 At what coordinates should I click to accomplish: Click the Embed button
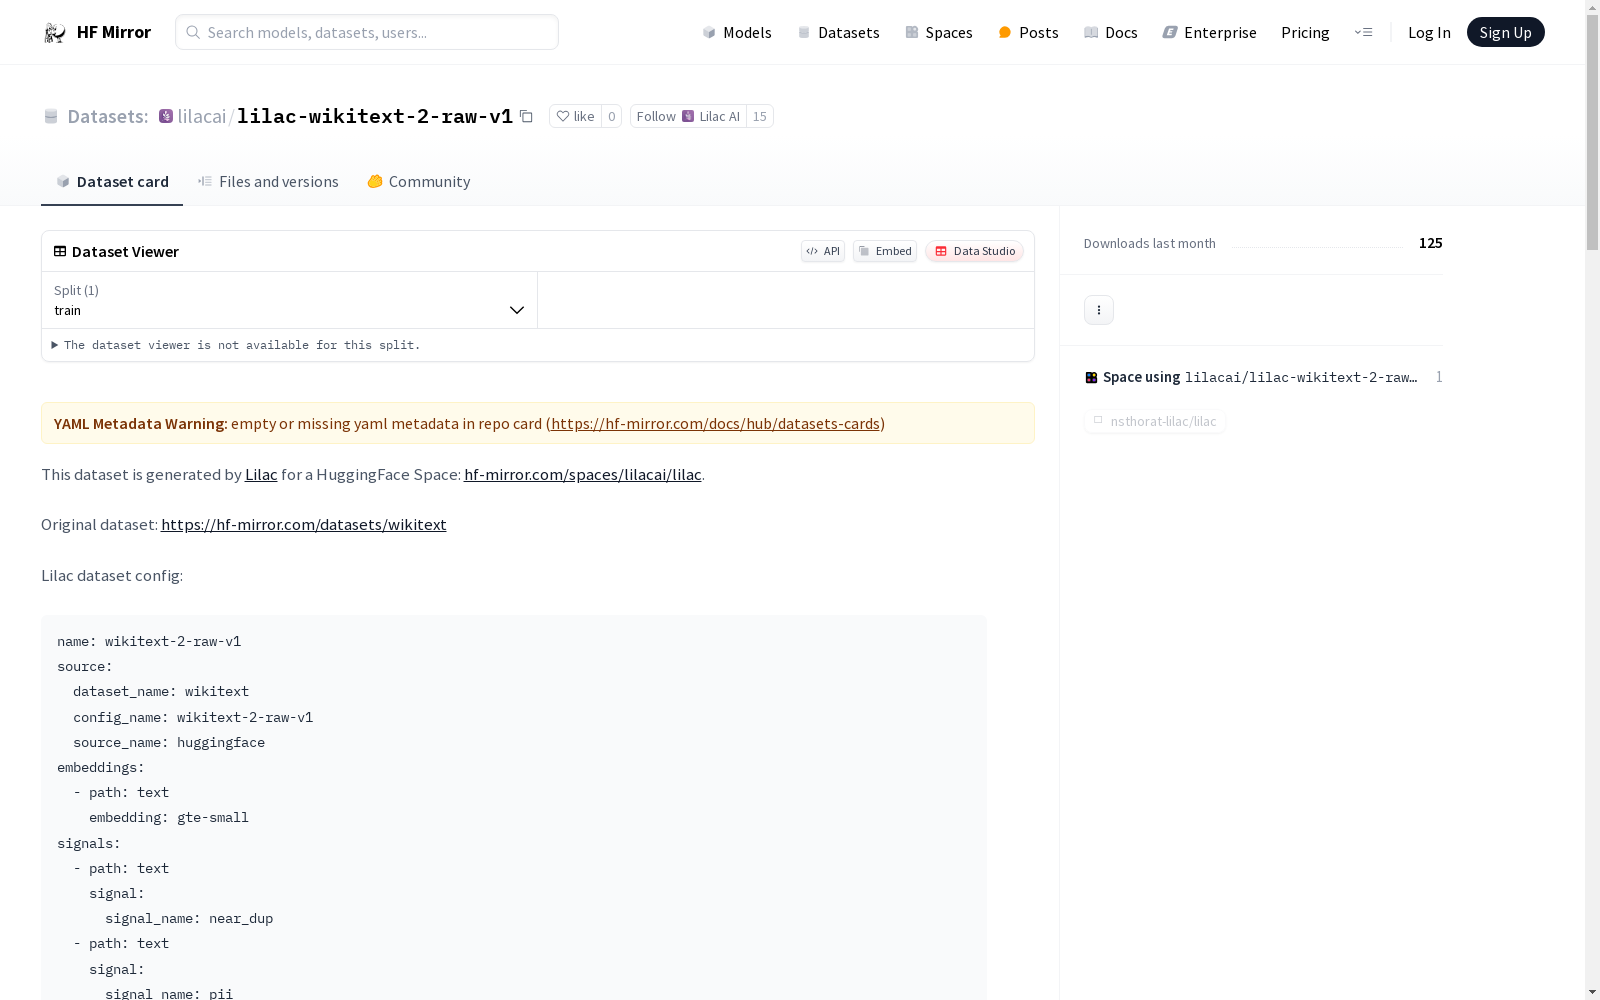(x=885, y=251)
